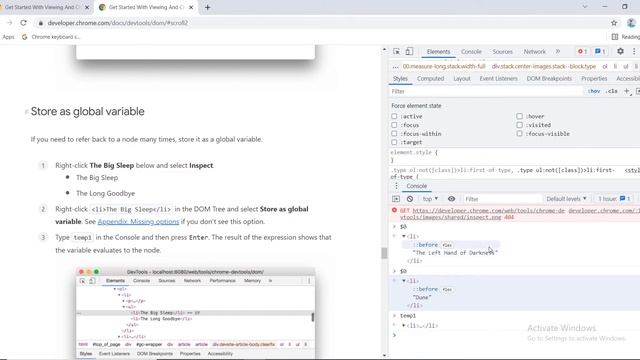This screenshot has width=640, height=360.
Task: Open the Computed styles tab
Action: [430, 78]
